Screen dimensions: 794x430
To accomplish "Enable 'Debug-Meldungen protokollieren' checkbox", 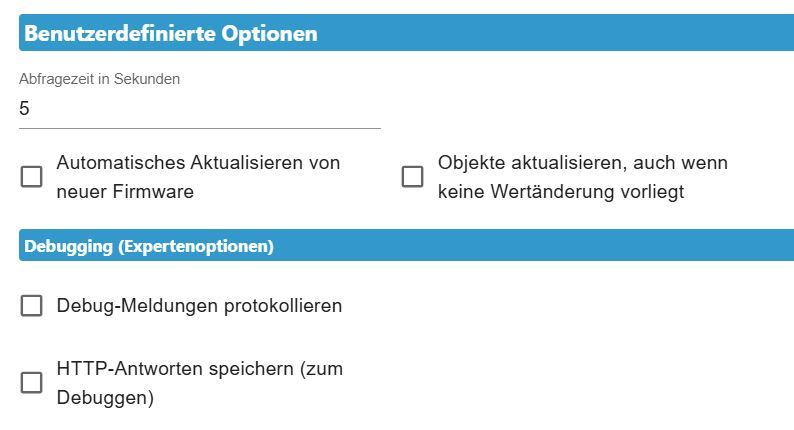I will click(x=32, y=306).
